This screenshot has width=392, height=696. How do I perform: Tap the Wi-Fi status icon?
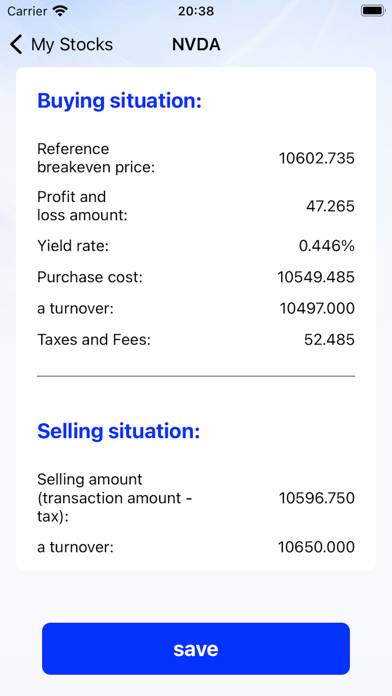tap(60, 11)
